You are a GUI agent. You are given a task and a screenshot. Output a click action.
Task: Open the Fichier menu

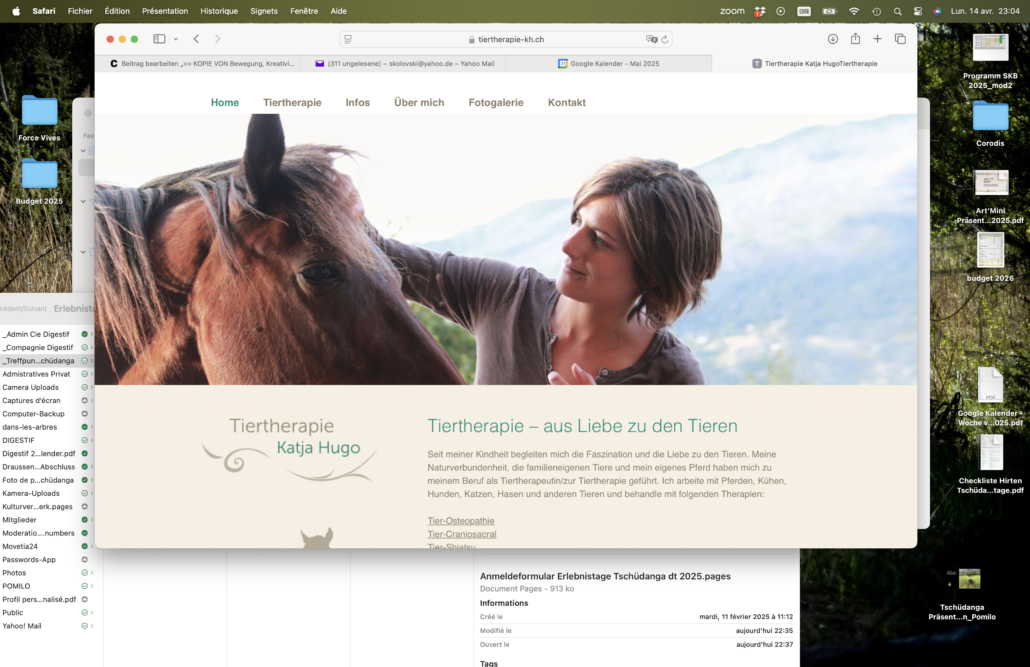tap(80, 11)
